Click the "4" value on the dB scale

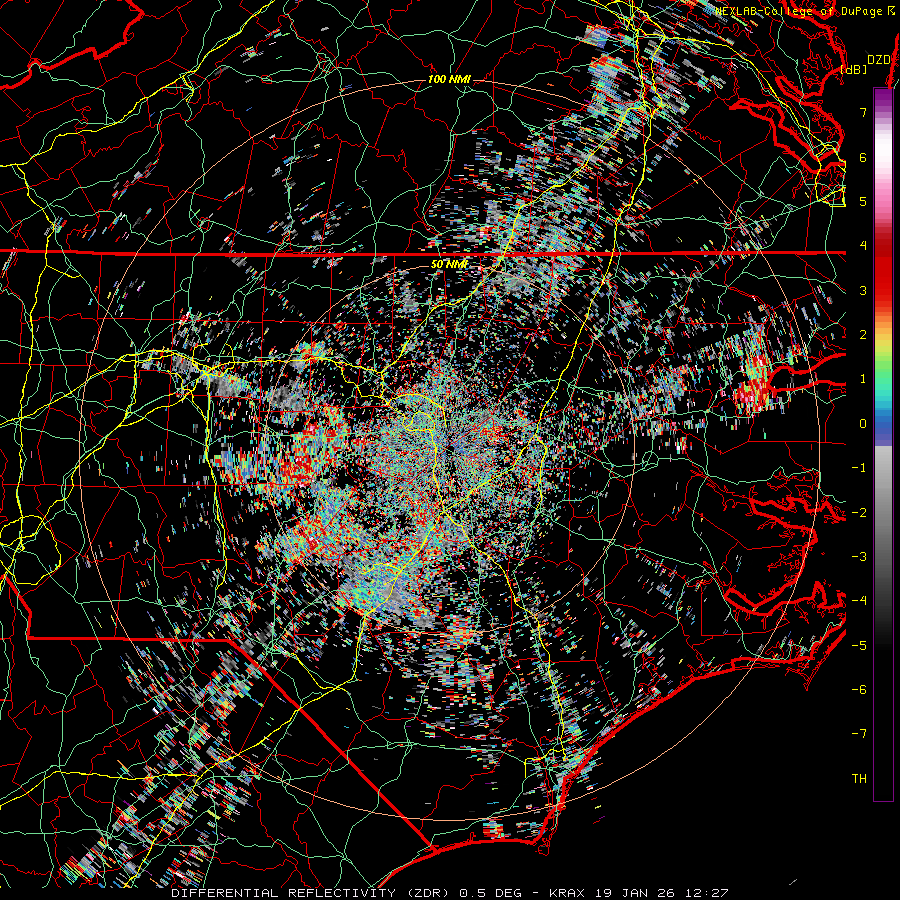click(863, 246)
